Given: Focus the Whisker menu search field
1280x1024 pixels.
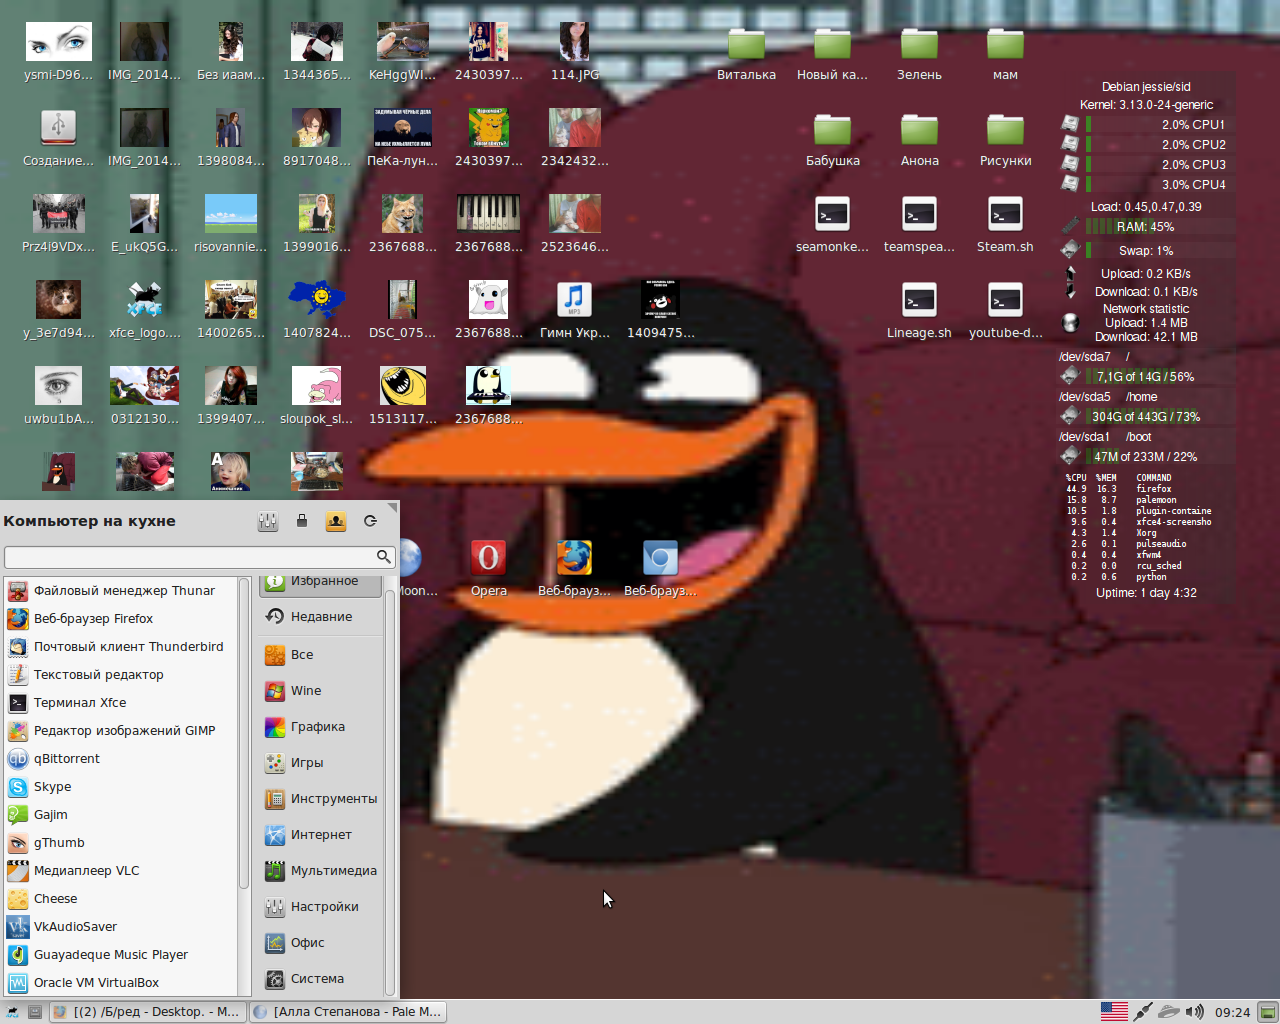Looking at the screenshot, I should pyautogui.click(x=200, y=556).
